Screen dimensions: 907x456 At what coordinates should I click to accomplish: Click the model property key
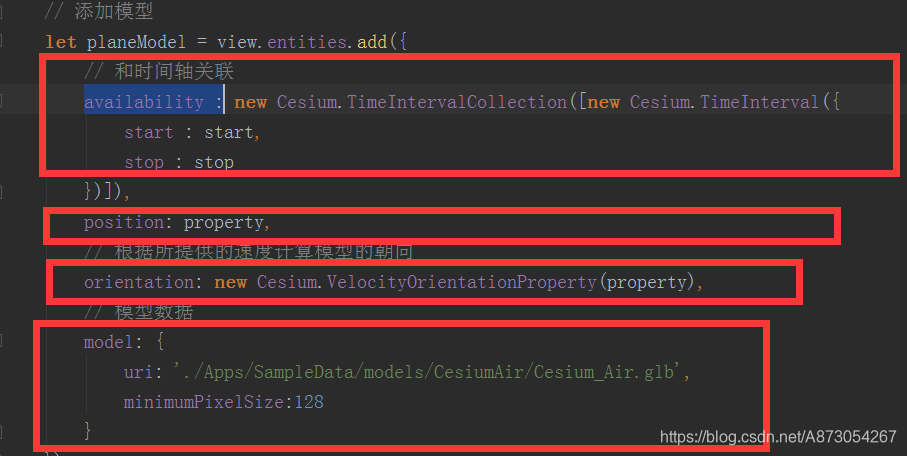[109, 342]
